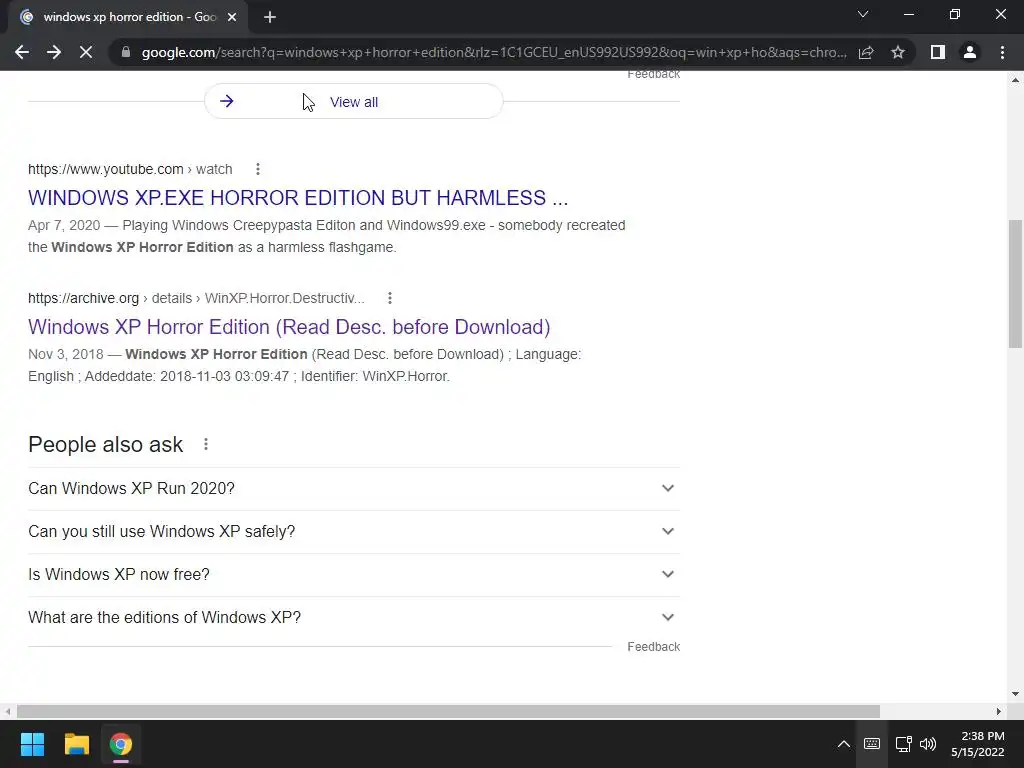Open People also ask options menu
The image size is (1024, 768).
click(x=206, y=444)
